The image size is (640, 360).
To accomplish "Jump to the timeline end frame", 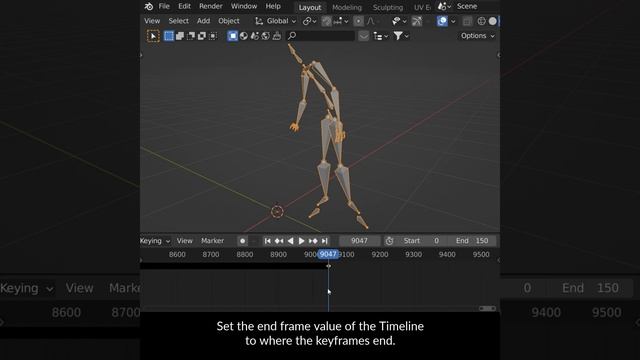I will click(324, 241).
